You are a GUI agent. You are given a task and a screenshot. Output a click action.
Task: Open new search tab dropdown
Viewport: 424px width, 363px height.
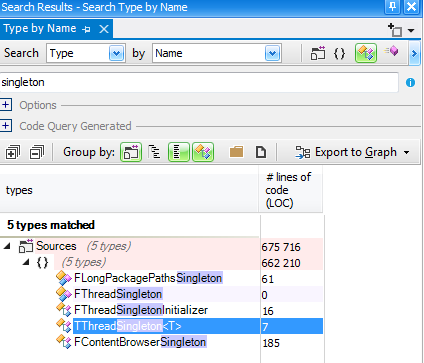411,31
